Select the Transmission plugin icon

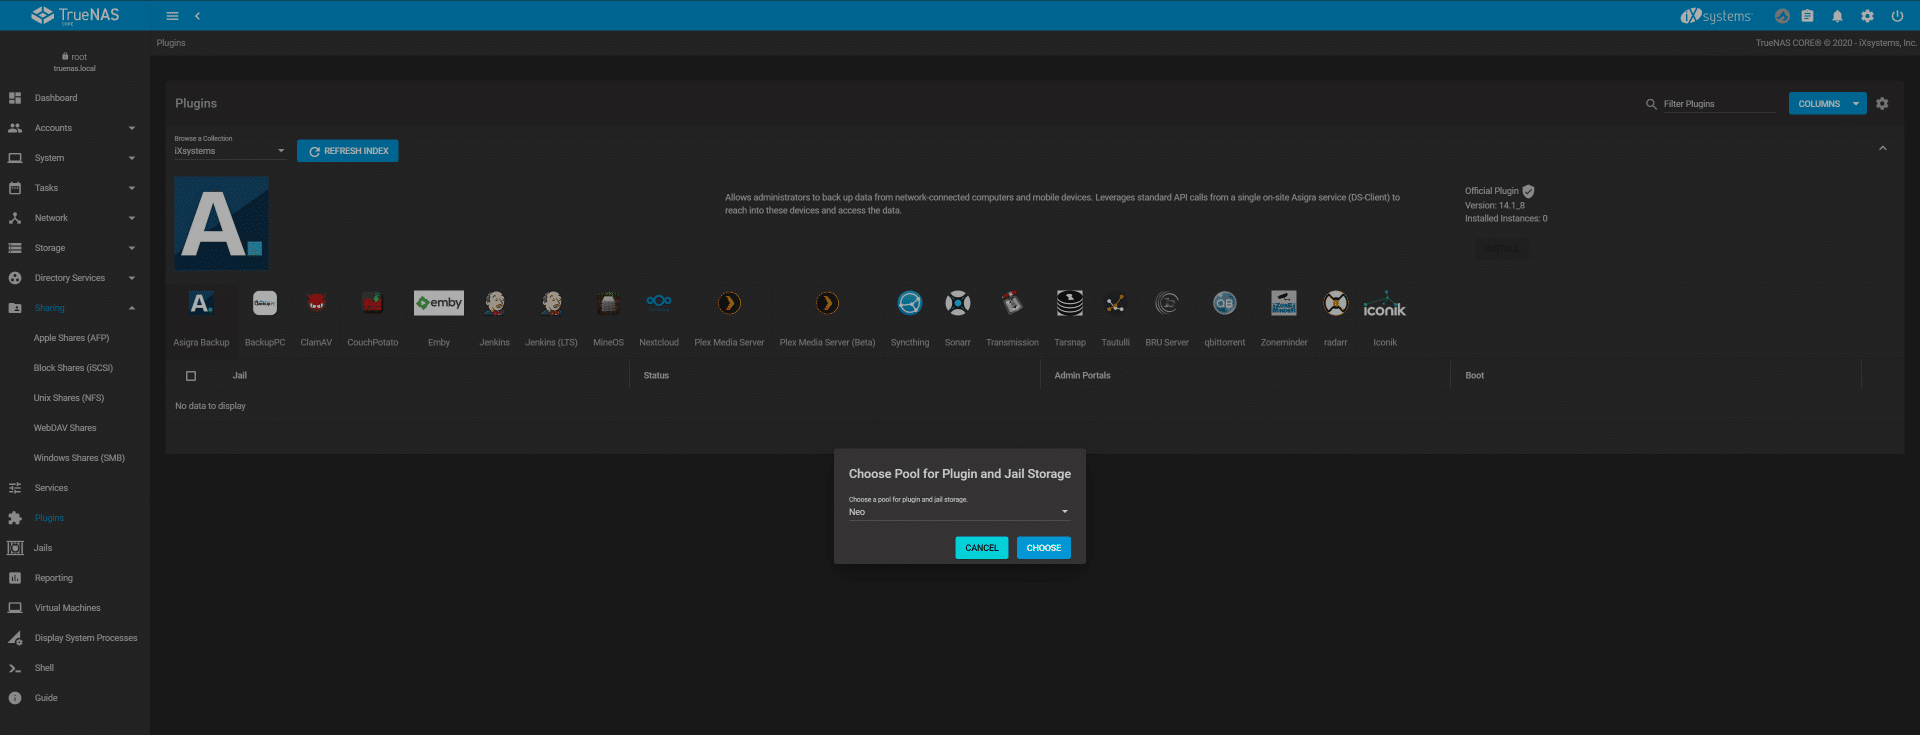pyautogui.click(x=1012, y=303)
